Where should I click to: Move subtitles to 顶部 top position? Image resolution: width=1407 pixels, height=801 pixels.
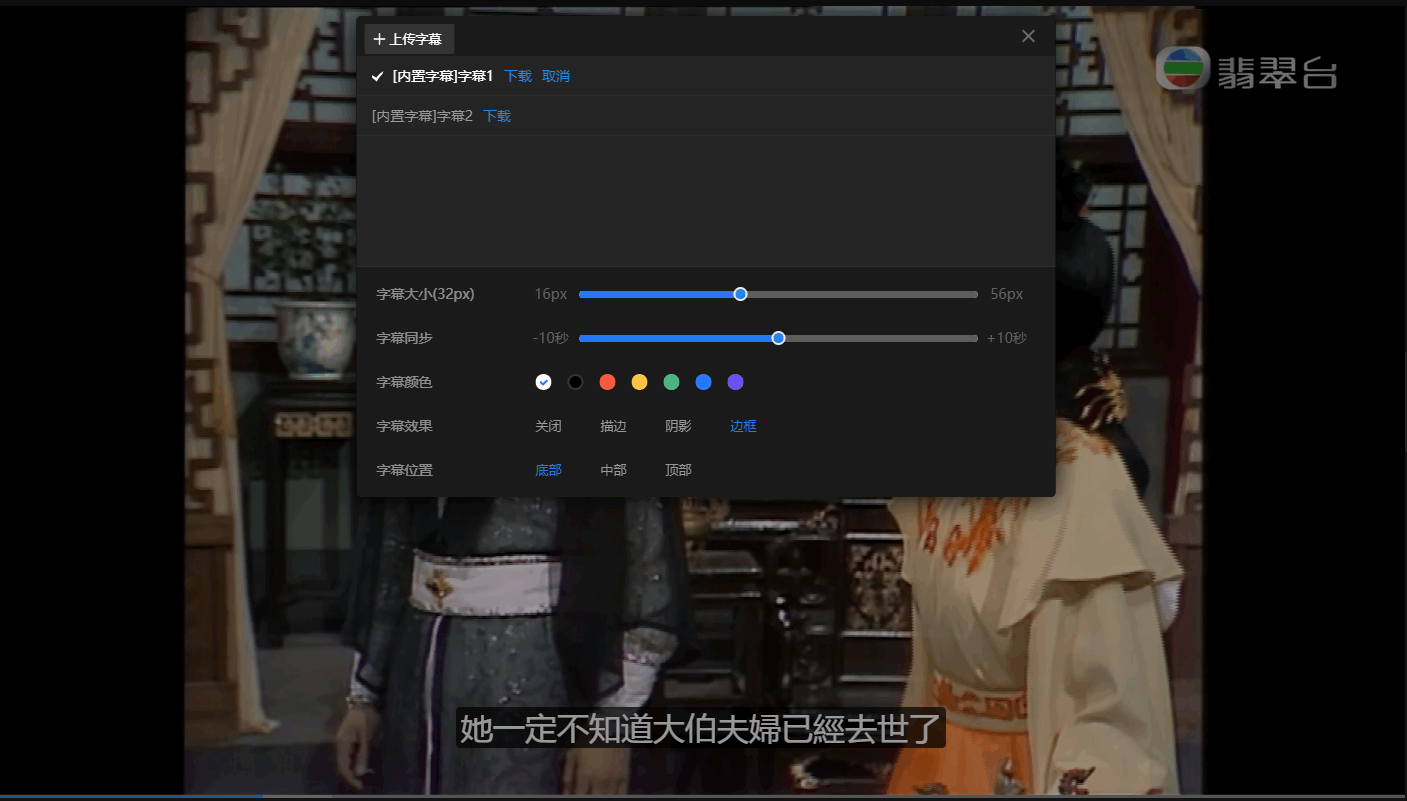[x=678, y=470]
